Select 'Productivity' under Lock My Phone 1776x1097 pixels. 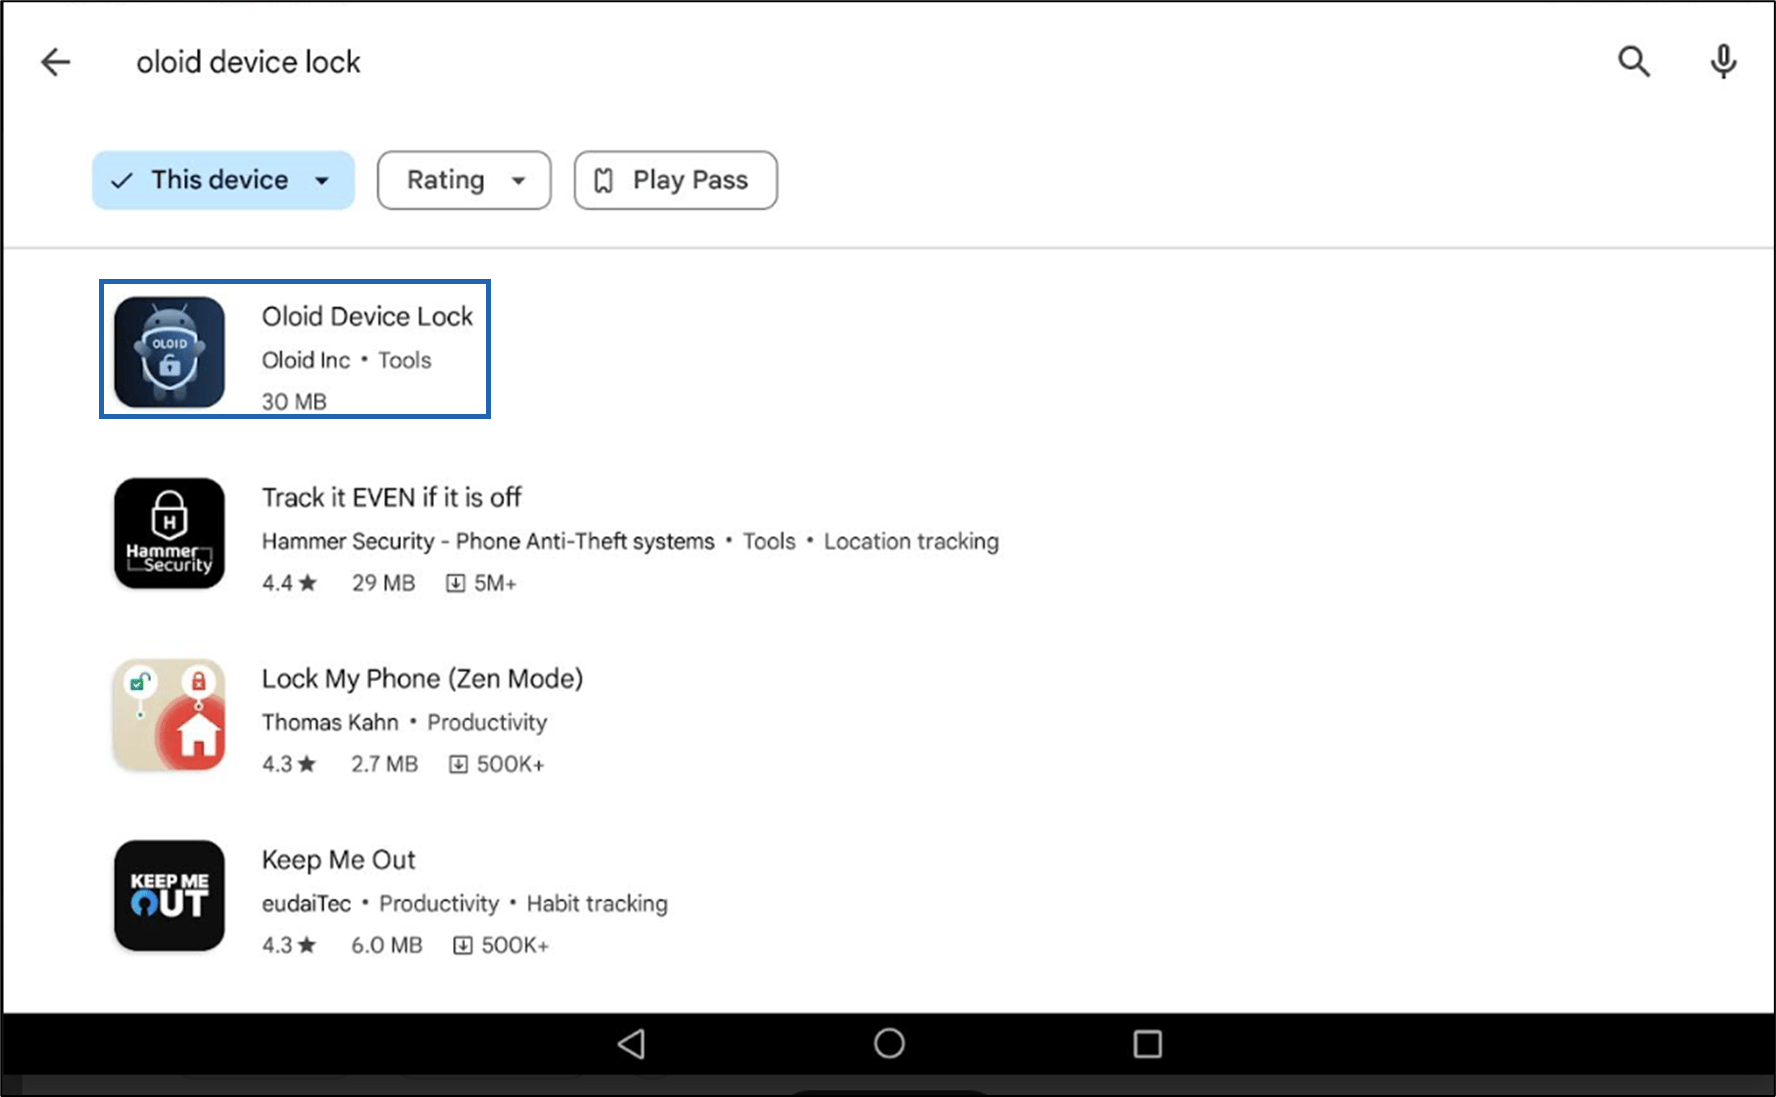pyautogui.click(x=487, y=722)
